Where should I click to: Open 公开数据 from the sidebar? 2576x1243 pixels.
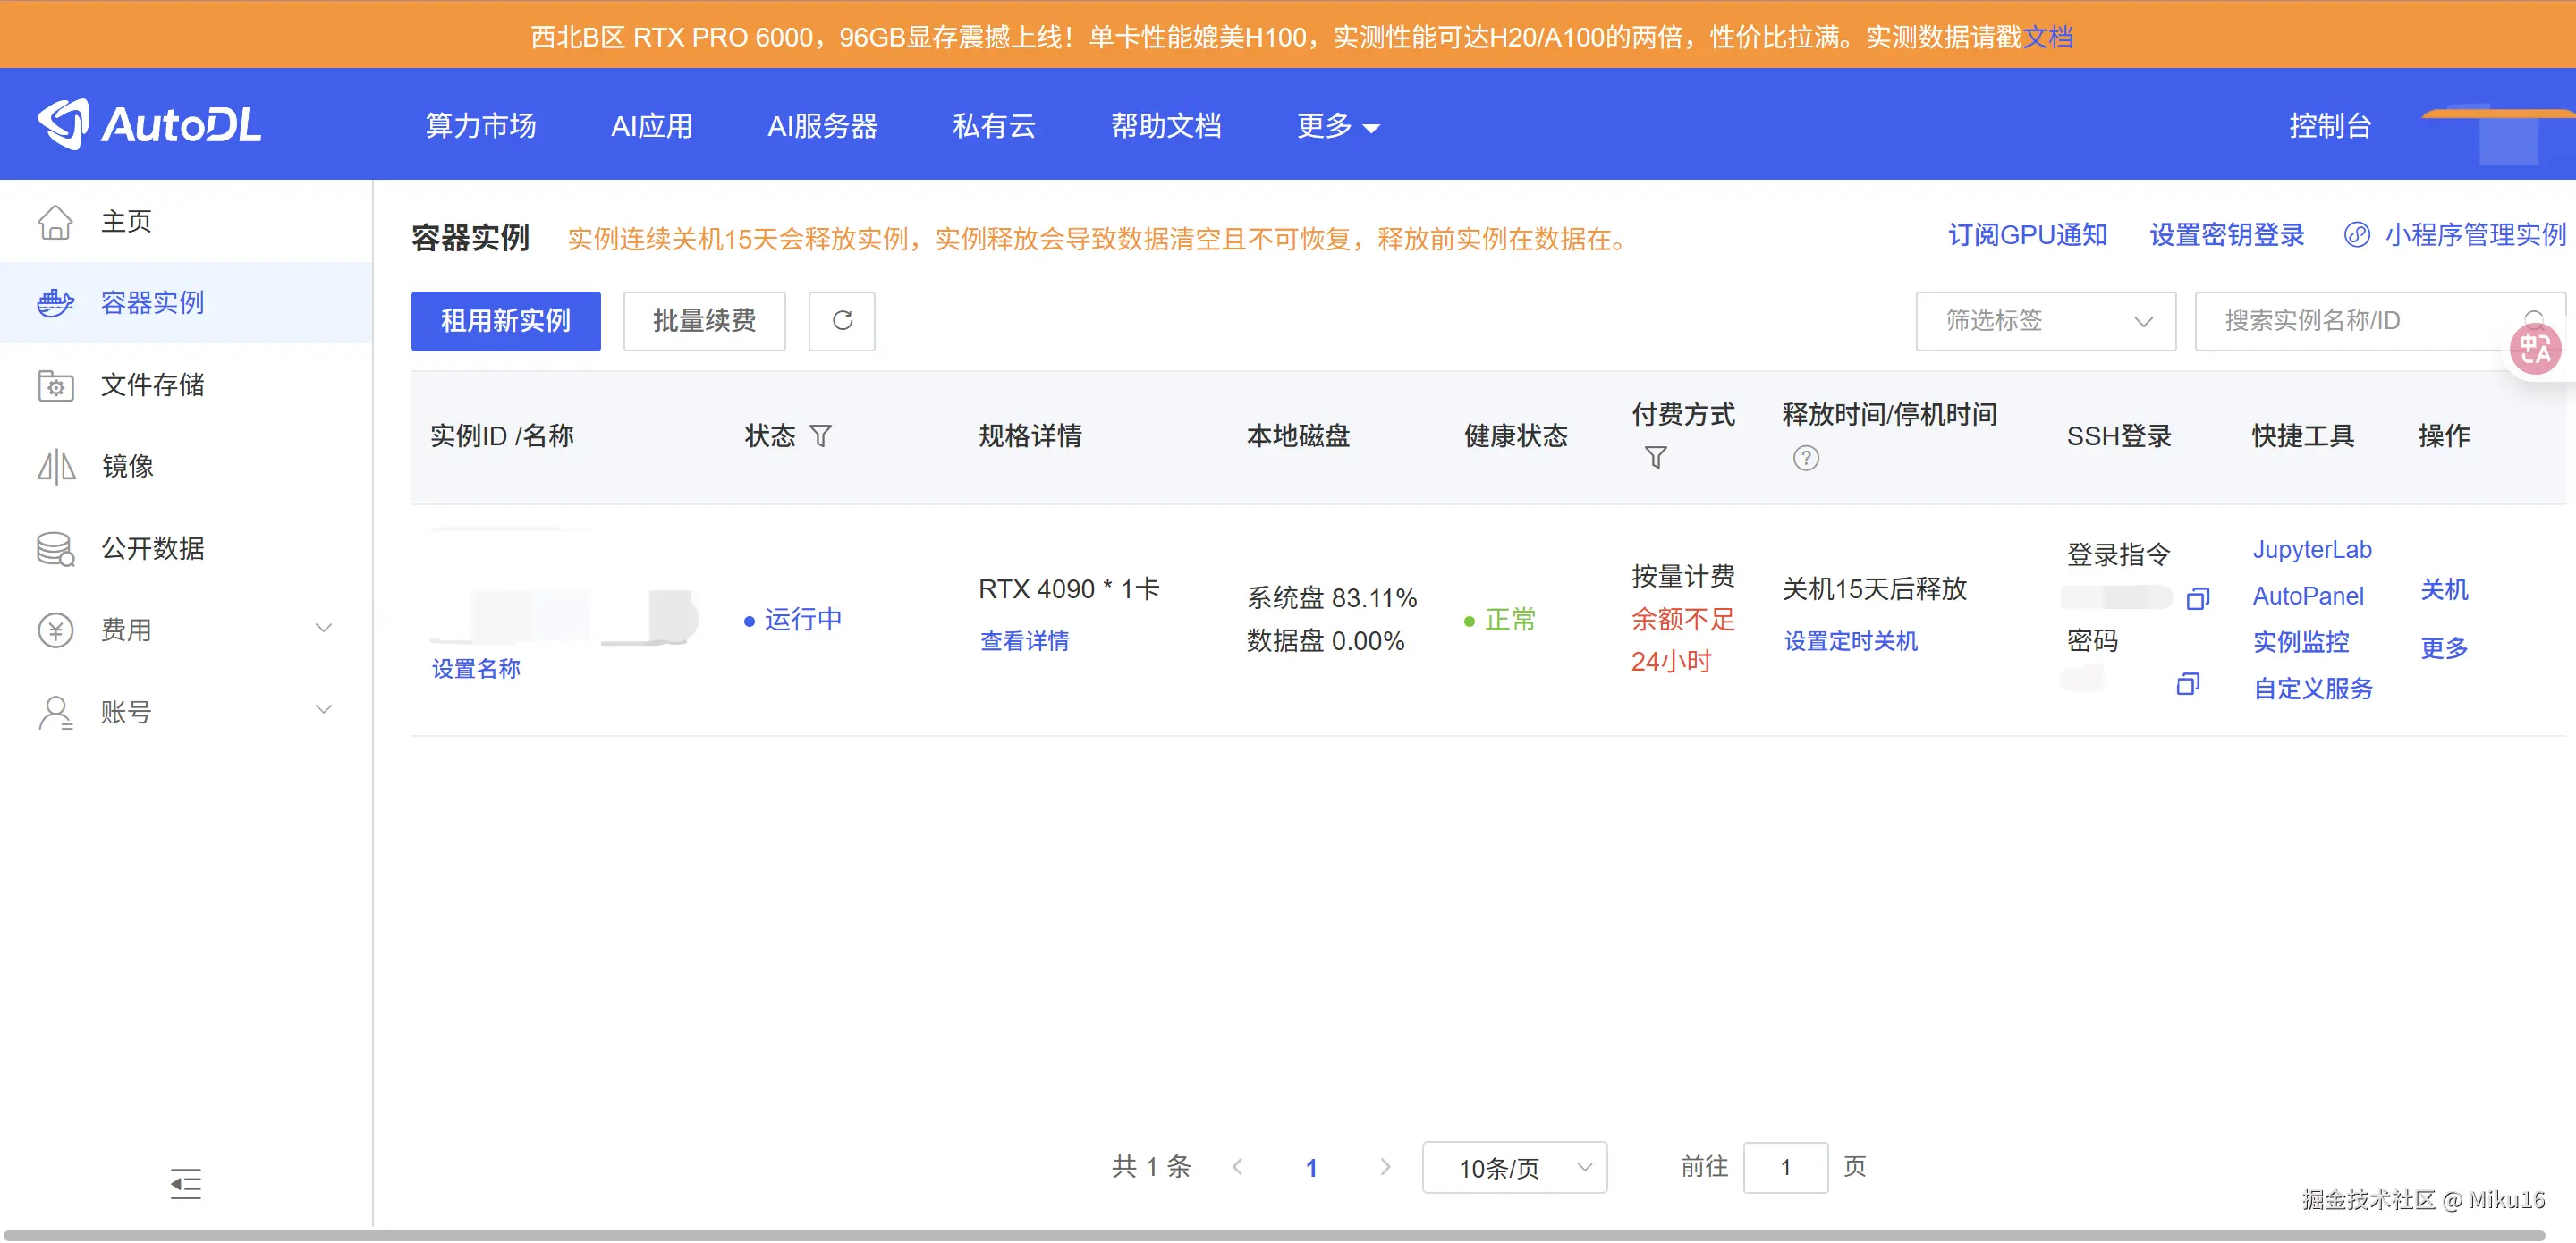[x=153, y=548]
